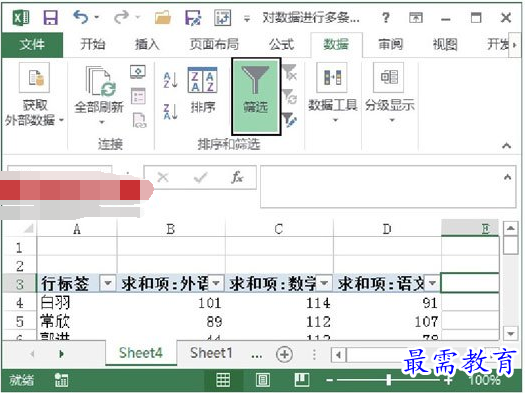Toggle the 筛选 filter button
525x393 pixels.
click(x=256, y=96)
